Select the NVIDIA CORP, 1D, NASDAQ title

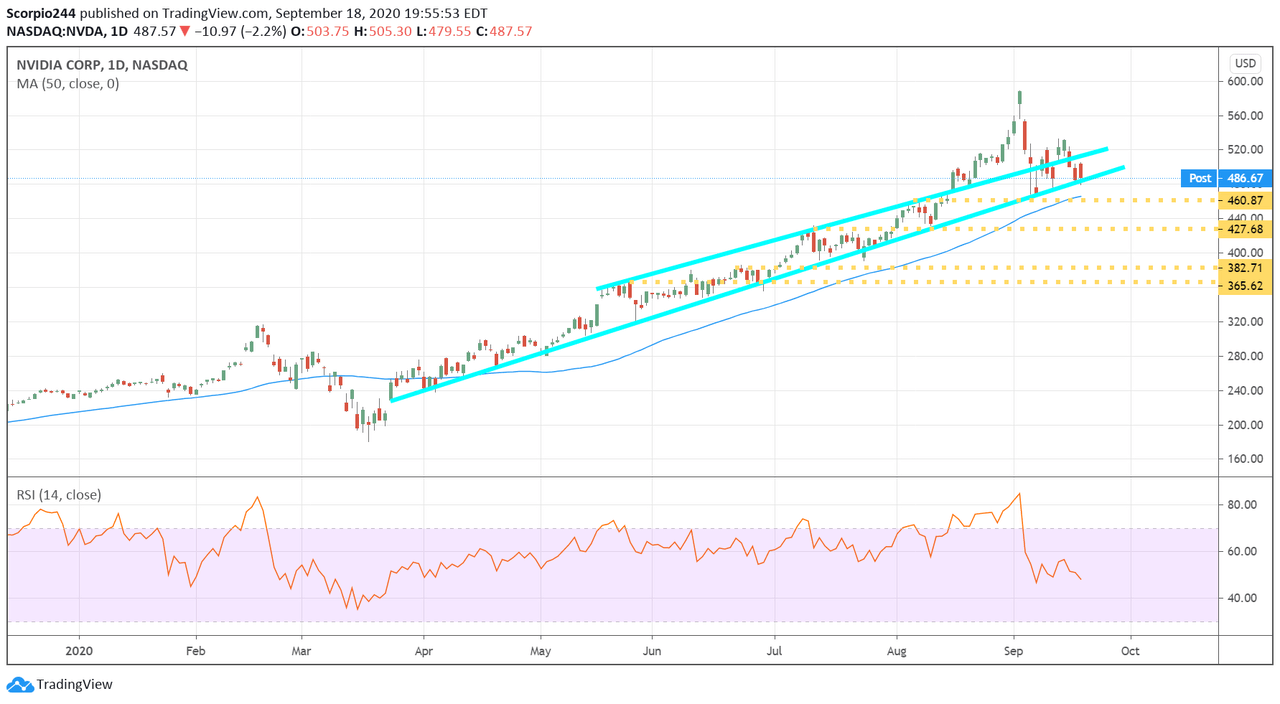point(102,65)
